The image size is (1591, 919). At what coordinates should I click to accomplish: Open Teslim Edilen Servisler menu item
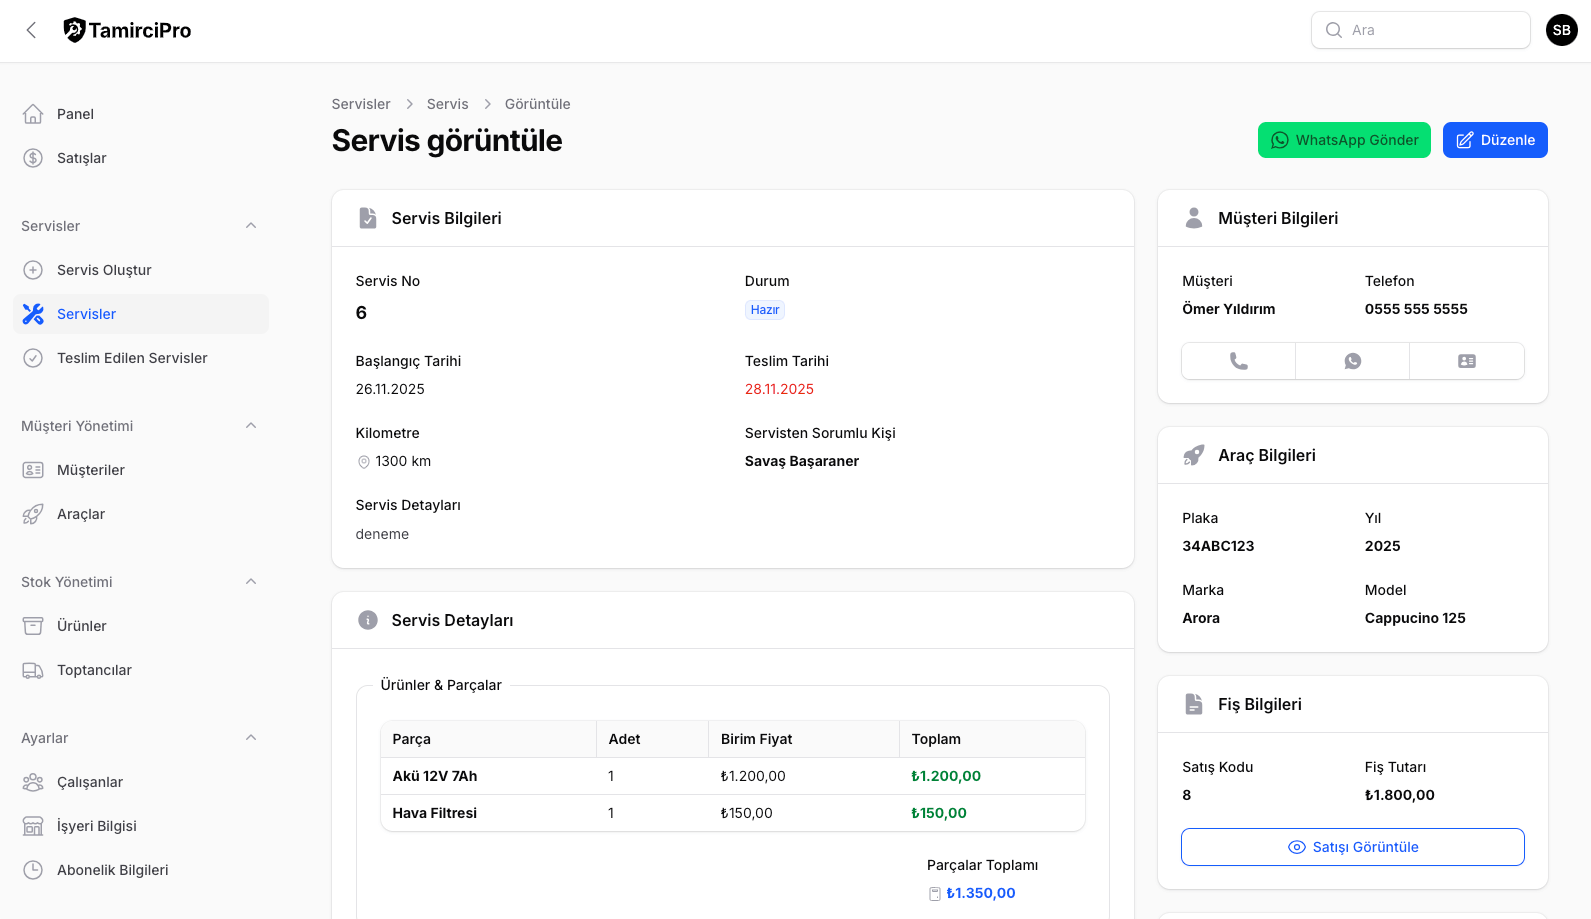pyautogui.click(x=132, y=358)
